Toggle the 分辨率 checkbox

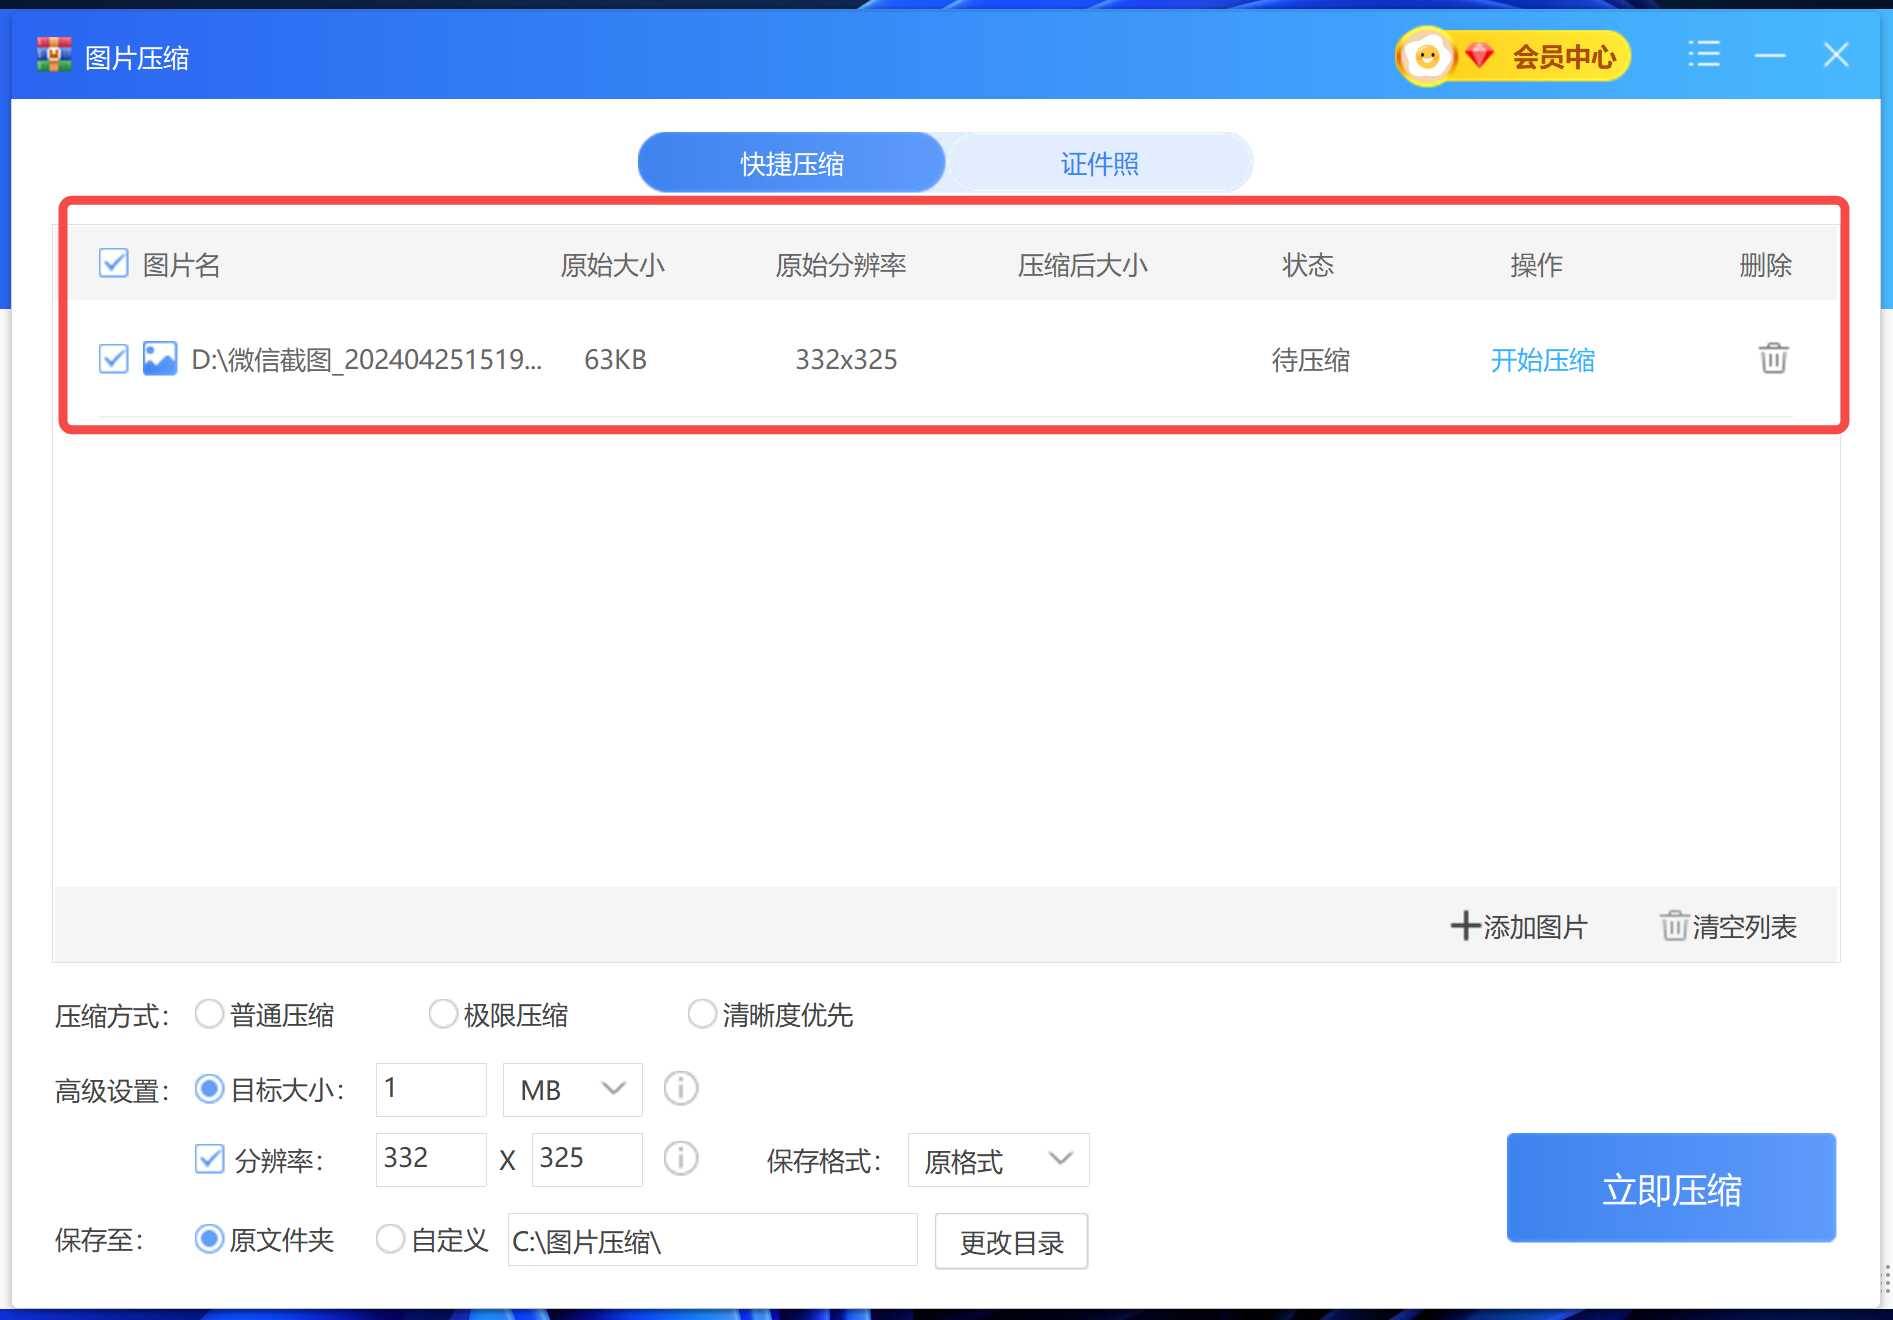[209, 1159]
